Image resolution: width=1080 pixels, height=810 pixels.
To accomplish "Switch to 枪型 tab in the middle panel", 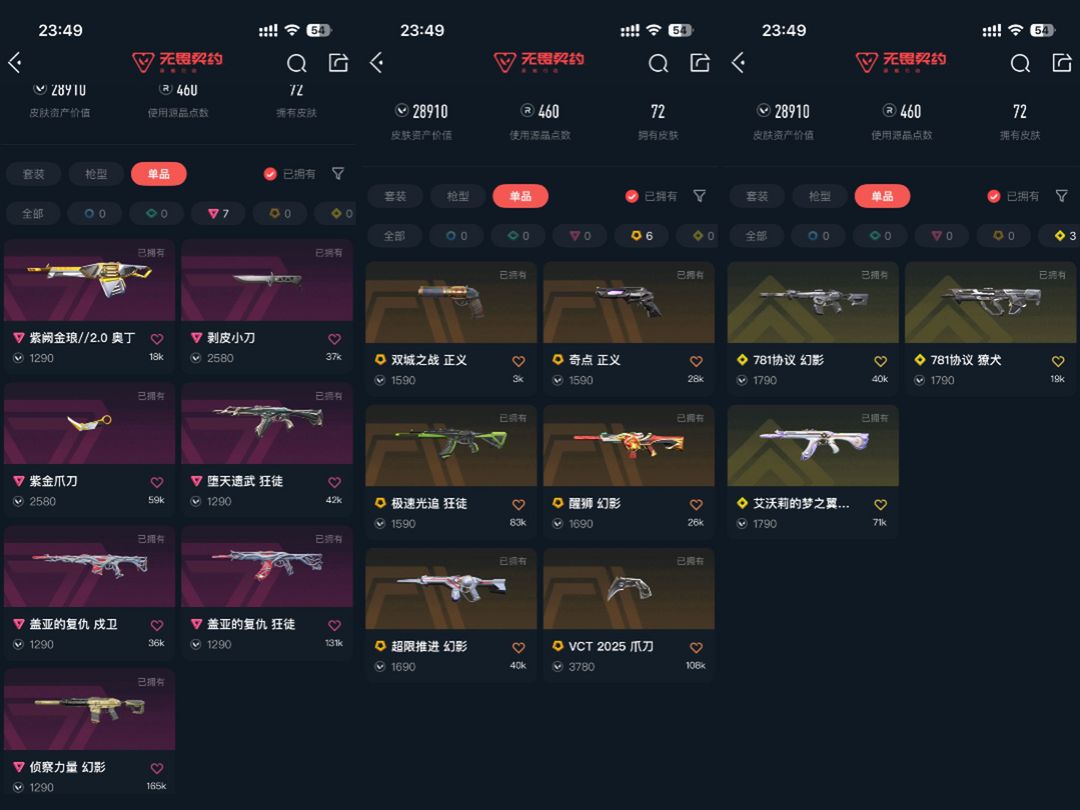I will pyautogui.click(x=457, y=196).
